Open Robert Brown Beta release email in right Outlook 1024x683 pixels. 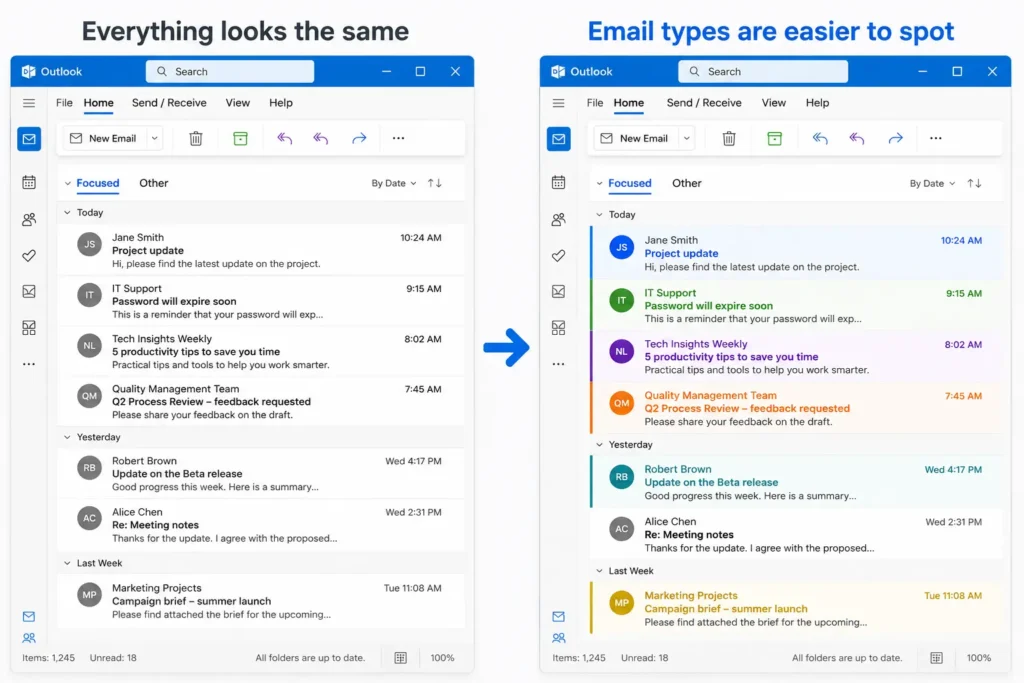(796, 482)
